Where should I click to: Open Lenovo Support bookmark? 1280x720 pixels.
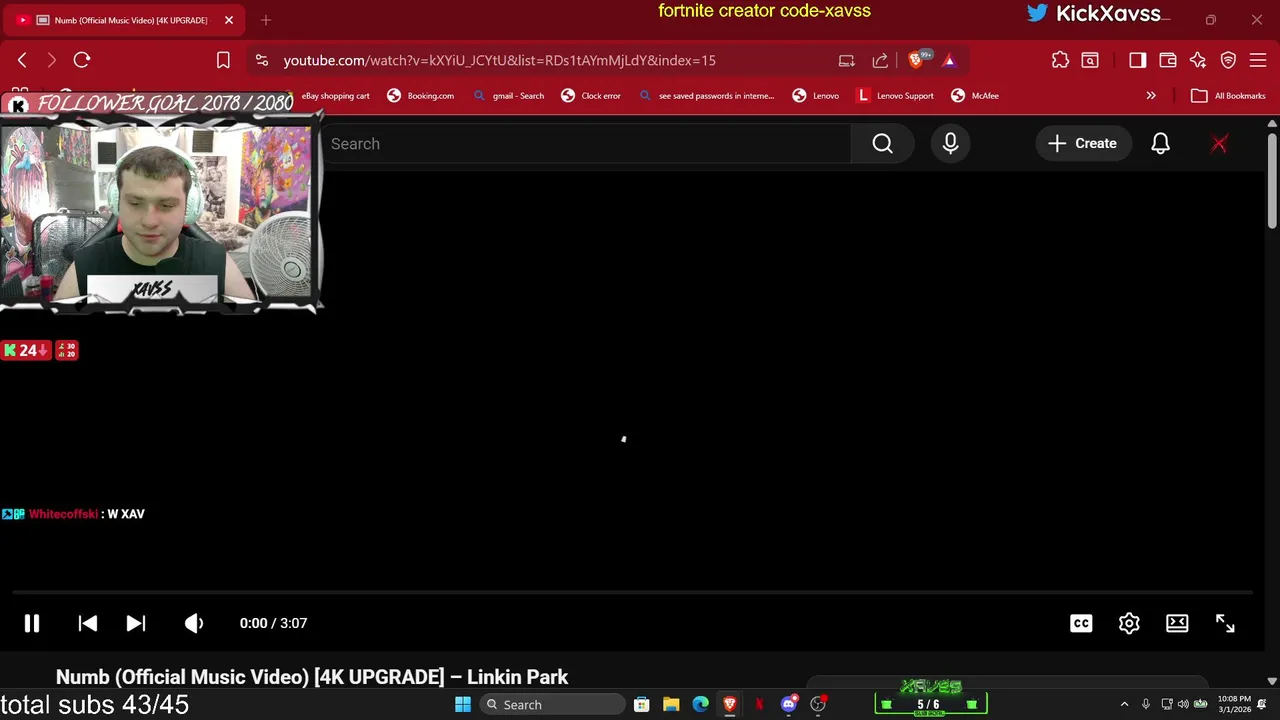pyautogui.click(x=895, y=96)
